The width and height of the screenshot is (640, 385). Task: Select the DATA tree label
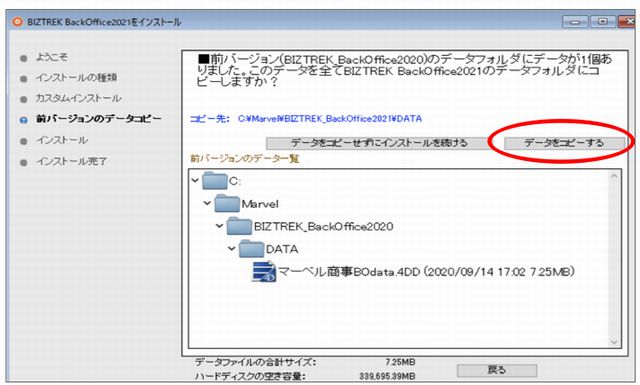tap(282, 249)
